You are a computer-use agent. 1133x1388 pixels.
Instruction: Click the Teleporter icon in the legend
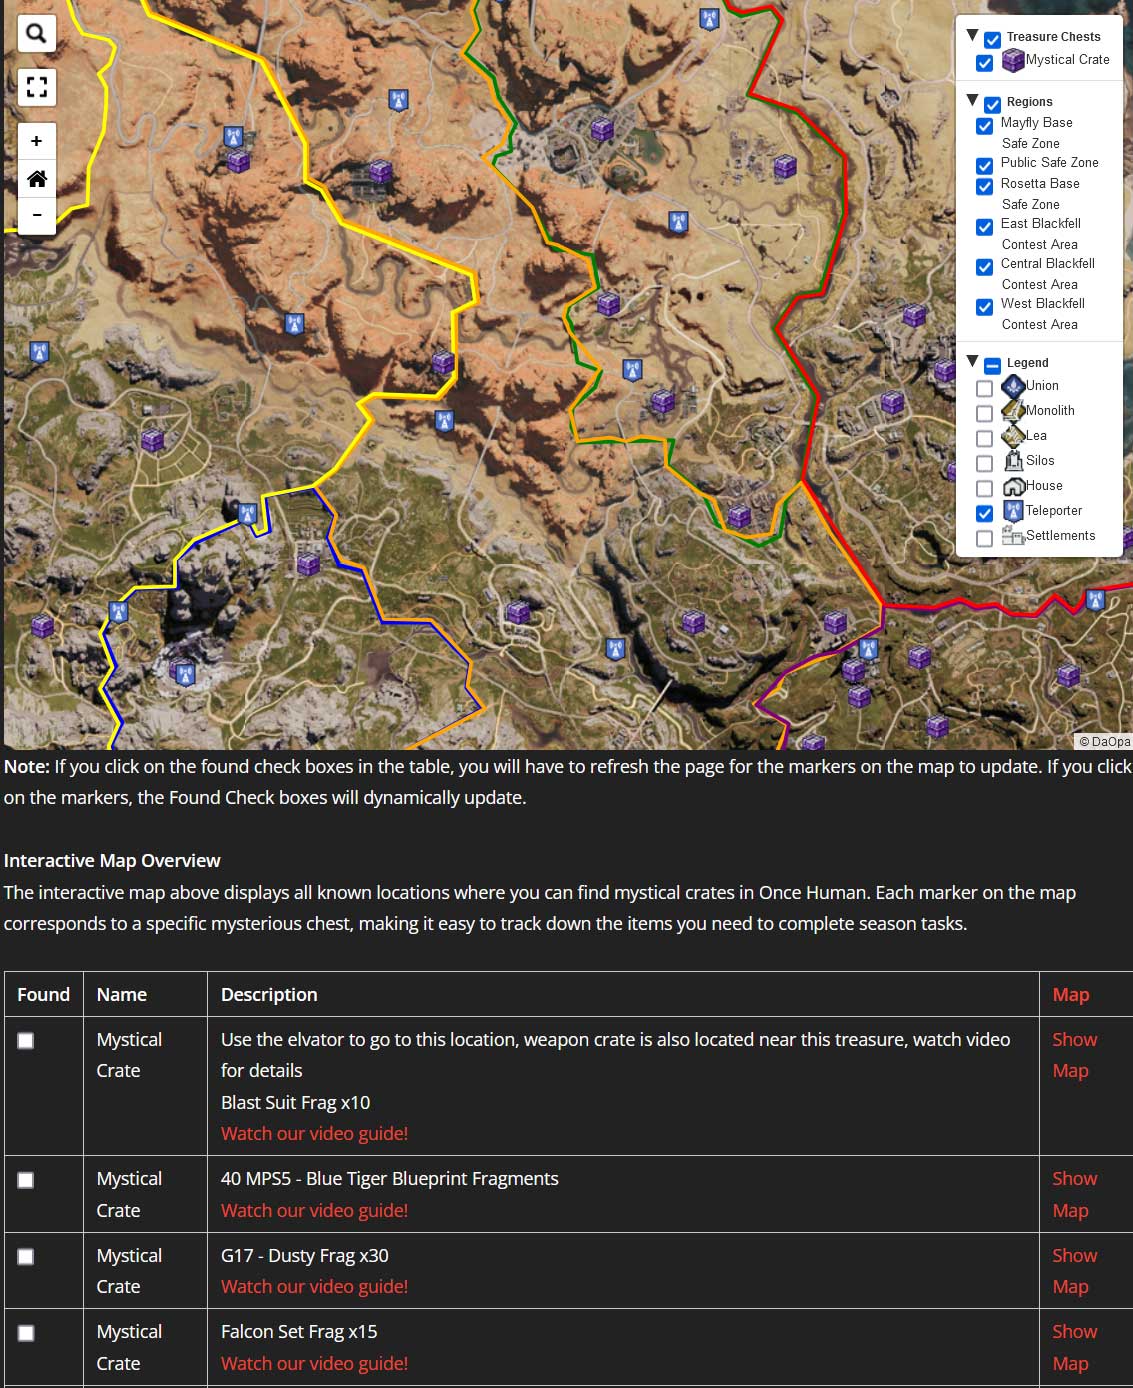(x=1013, y=511)
